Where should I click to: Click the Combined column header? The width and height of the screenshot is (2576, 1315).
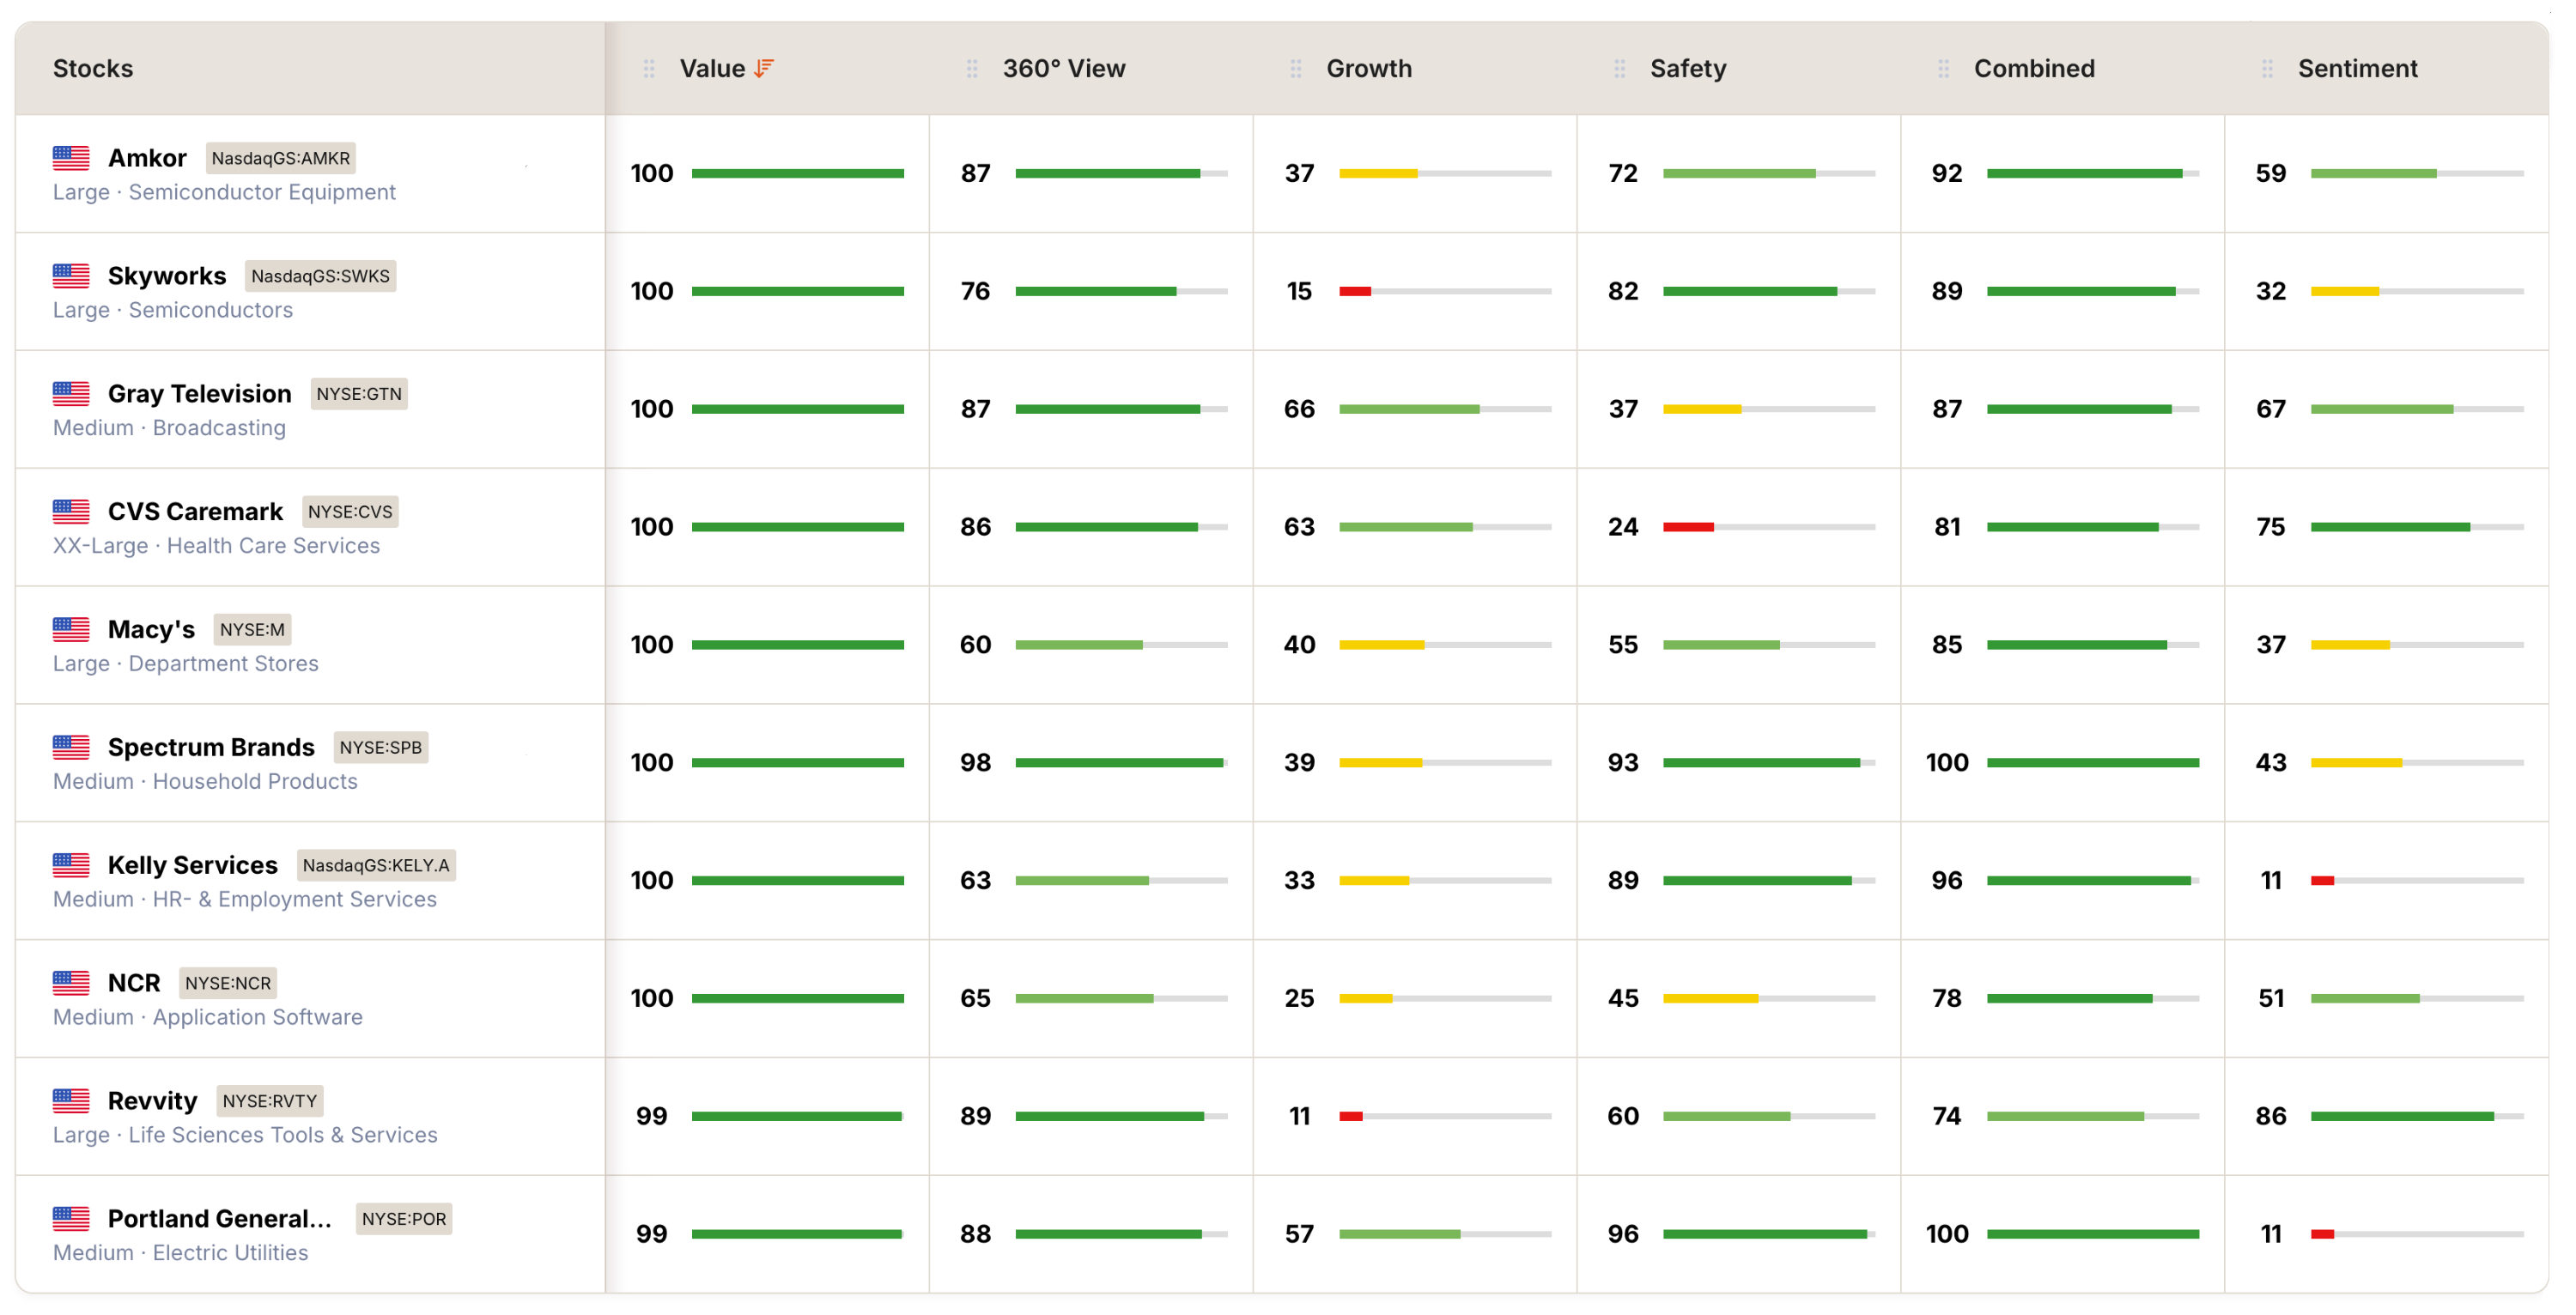[x=2033, y=68]
